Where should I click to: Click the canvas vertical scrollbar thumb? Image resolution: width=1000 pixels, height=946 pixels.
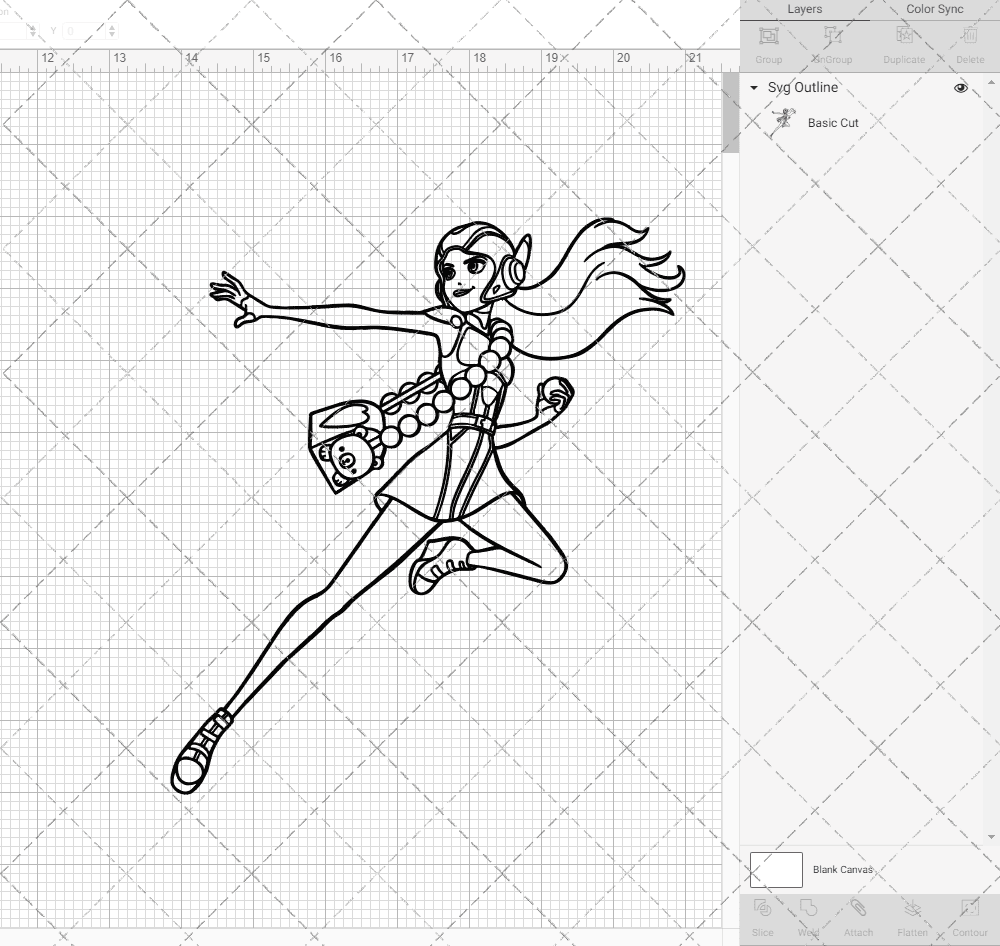(730, 112)
